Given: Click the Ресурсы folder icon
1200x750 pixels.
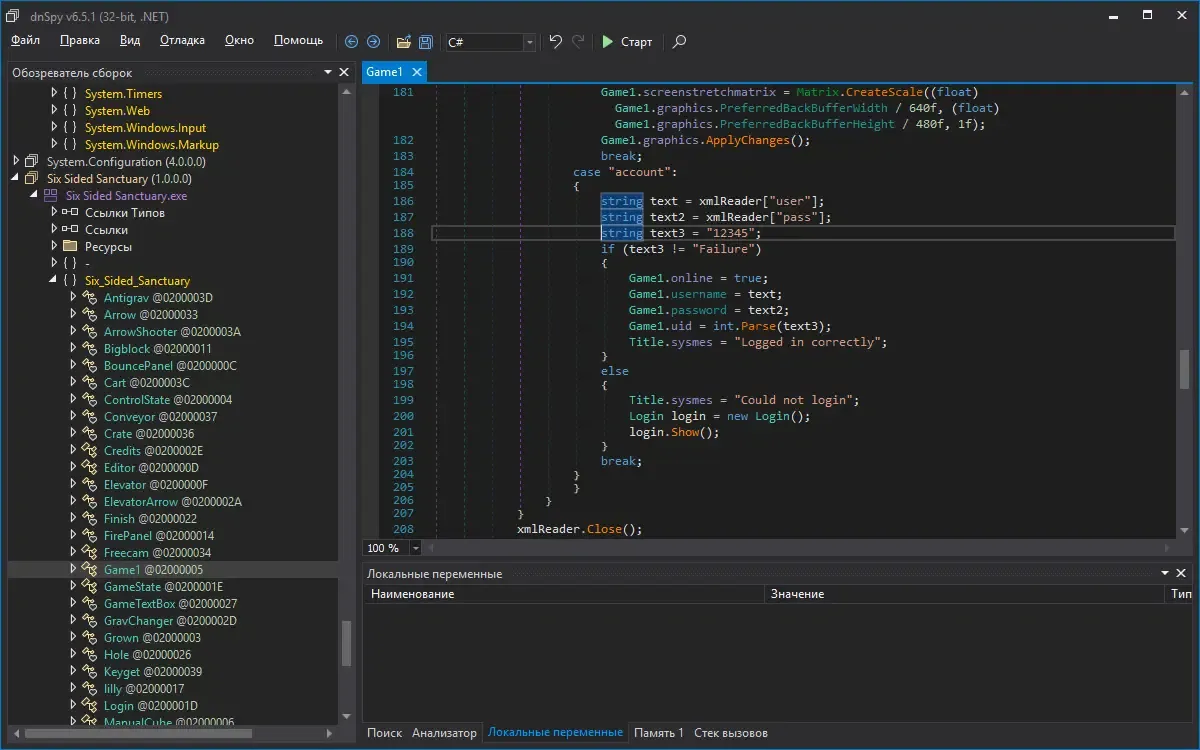Looking at the screenshot, I should [x=70, y=247].
